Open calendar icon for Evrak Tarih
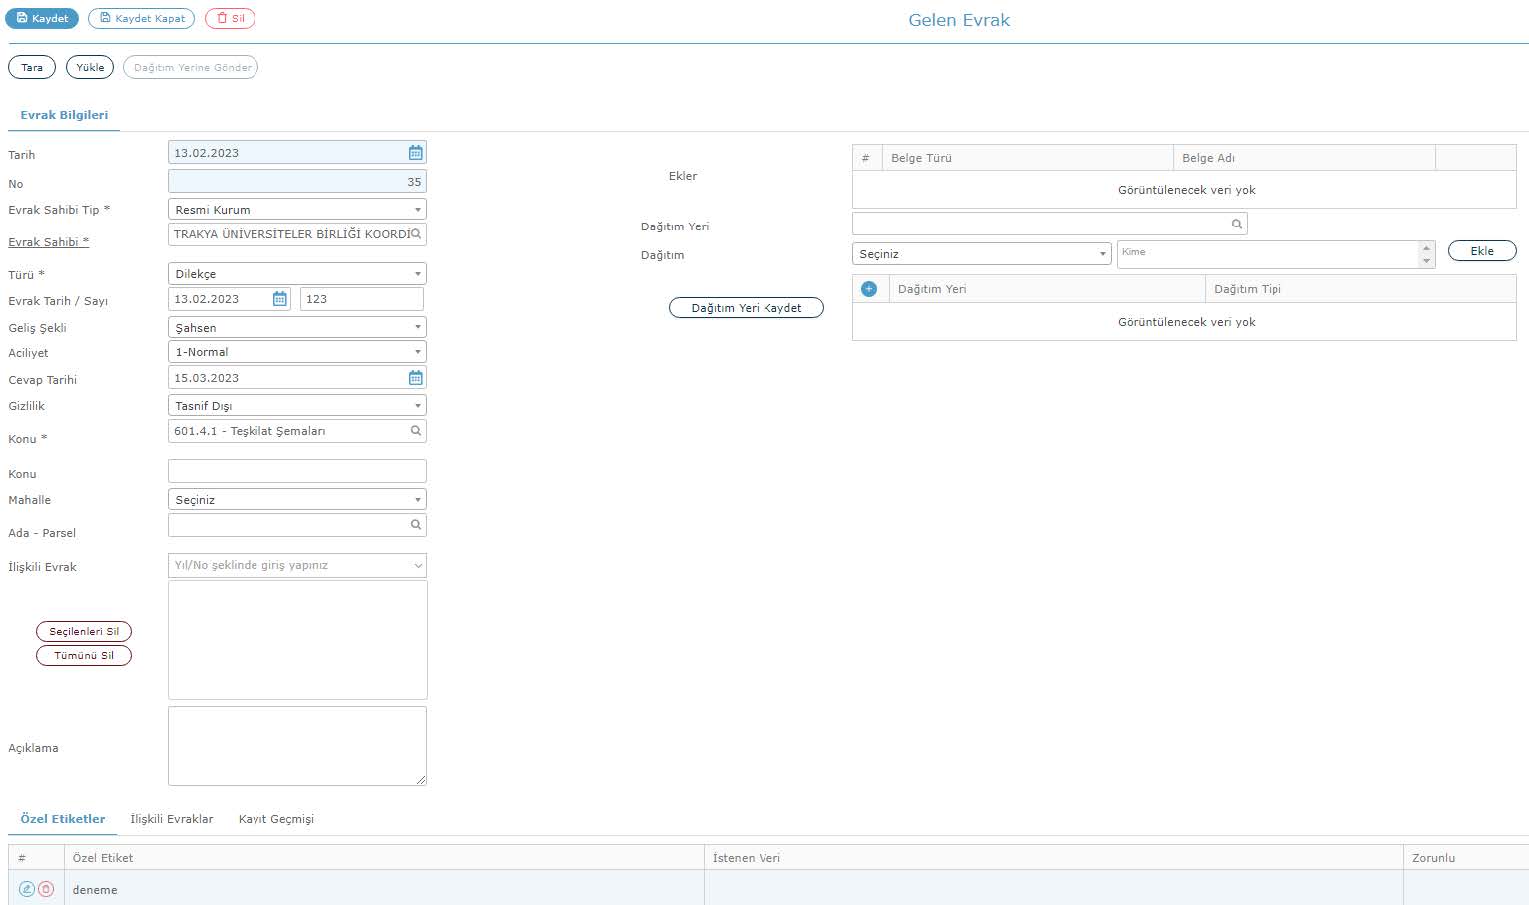 tap(280, 299)
